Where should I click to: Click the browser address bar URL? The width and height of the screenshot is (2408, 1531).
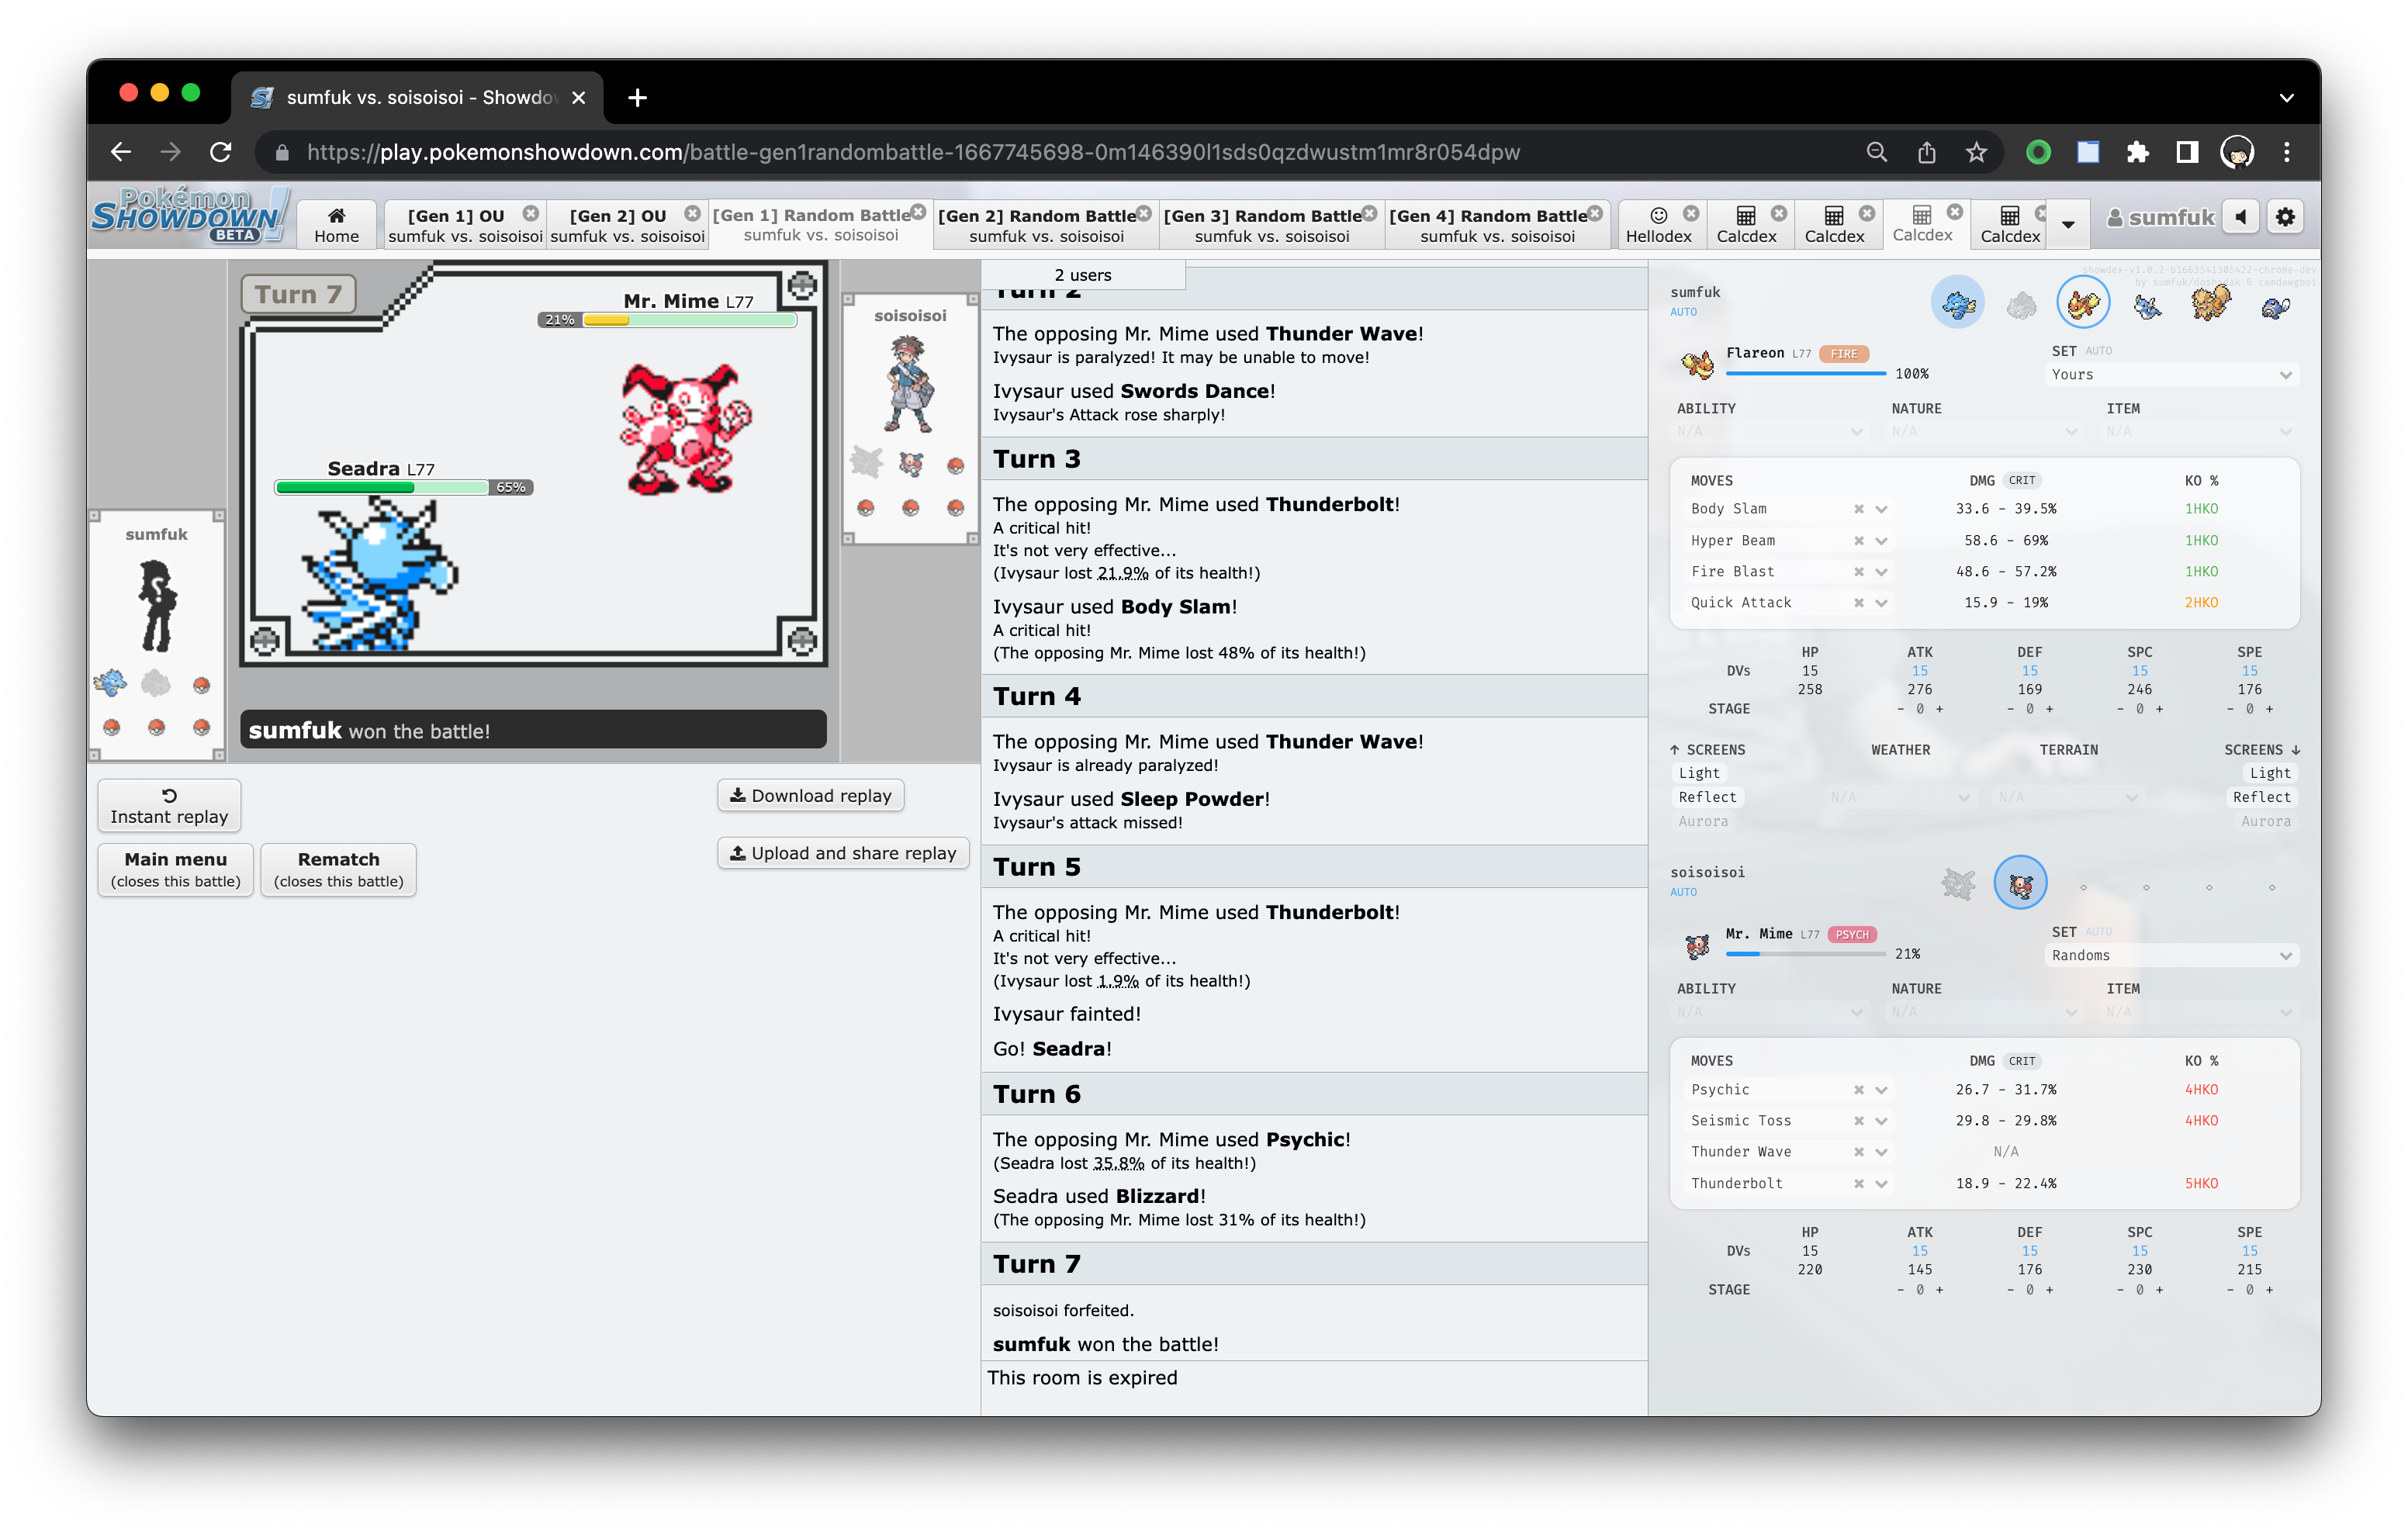912,152
